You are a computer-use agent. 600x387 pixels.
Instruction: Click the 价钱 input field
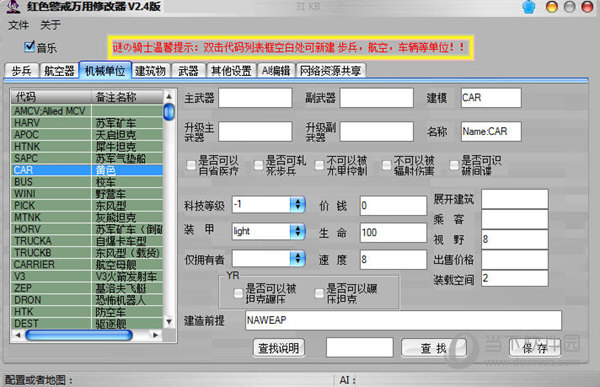[x=393, y=206]
